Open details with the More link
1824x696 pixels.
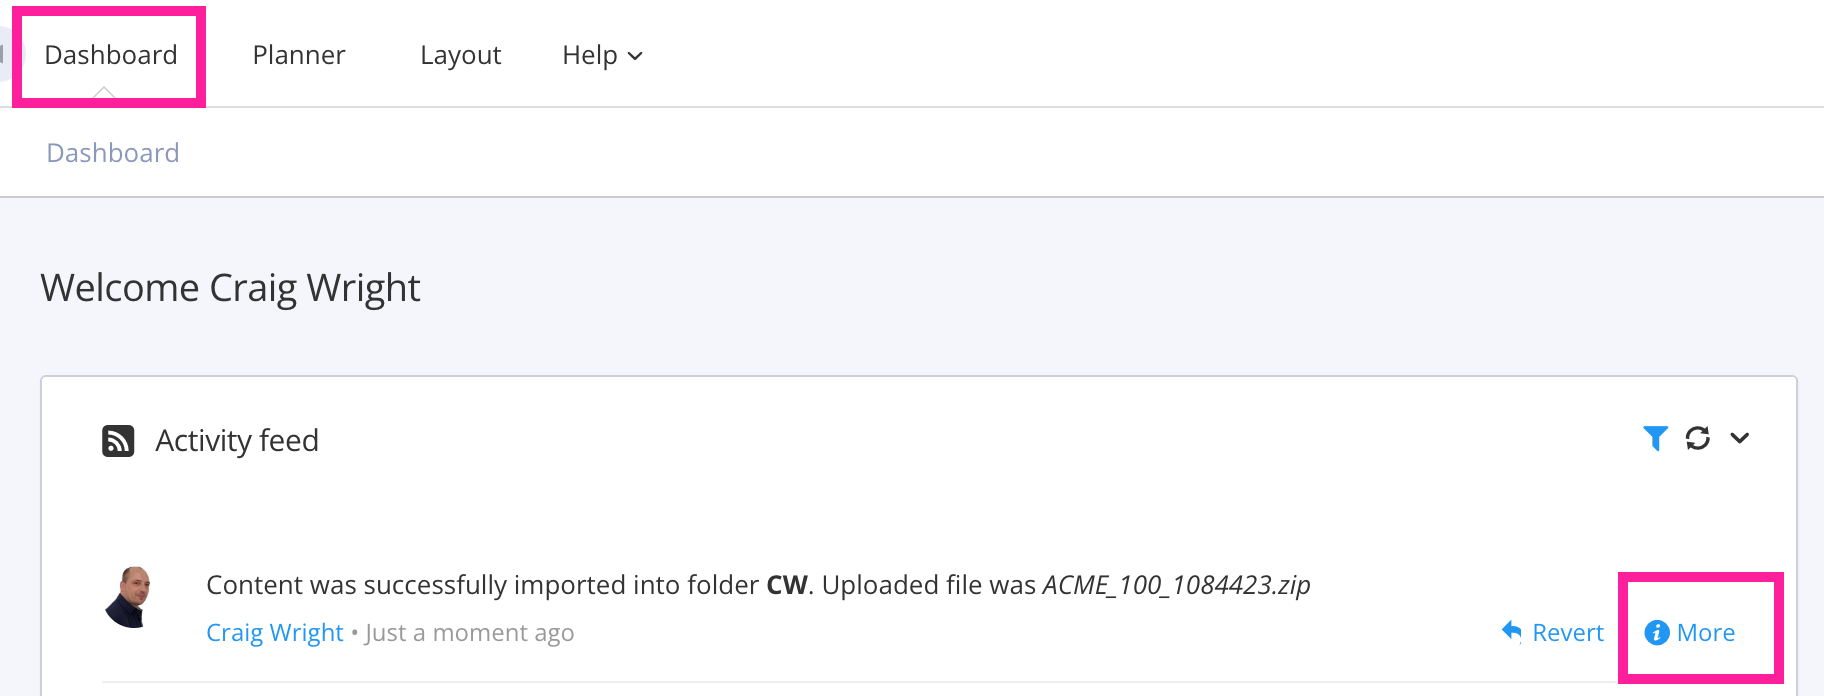click(1706, 632)
